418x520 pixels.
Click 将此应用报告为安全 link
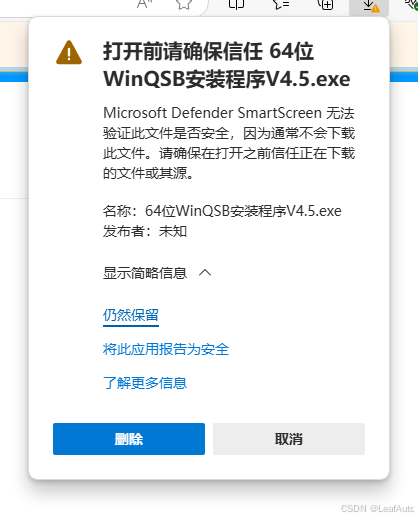click(x=166, y=349)
